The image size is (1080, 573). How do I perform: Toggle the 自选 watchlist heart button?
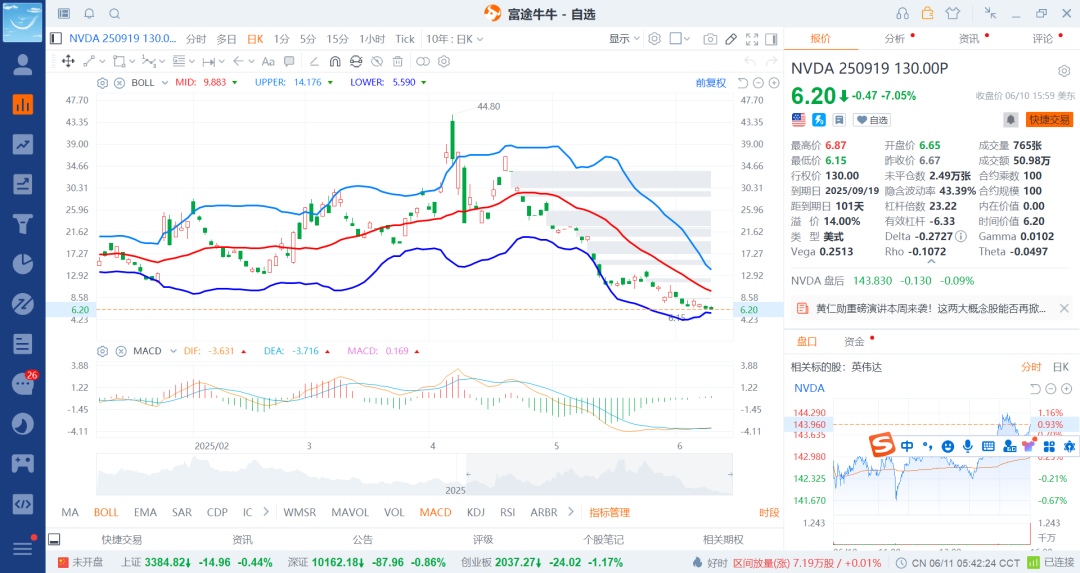pos(871,120)
